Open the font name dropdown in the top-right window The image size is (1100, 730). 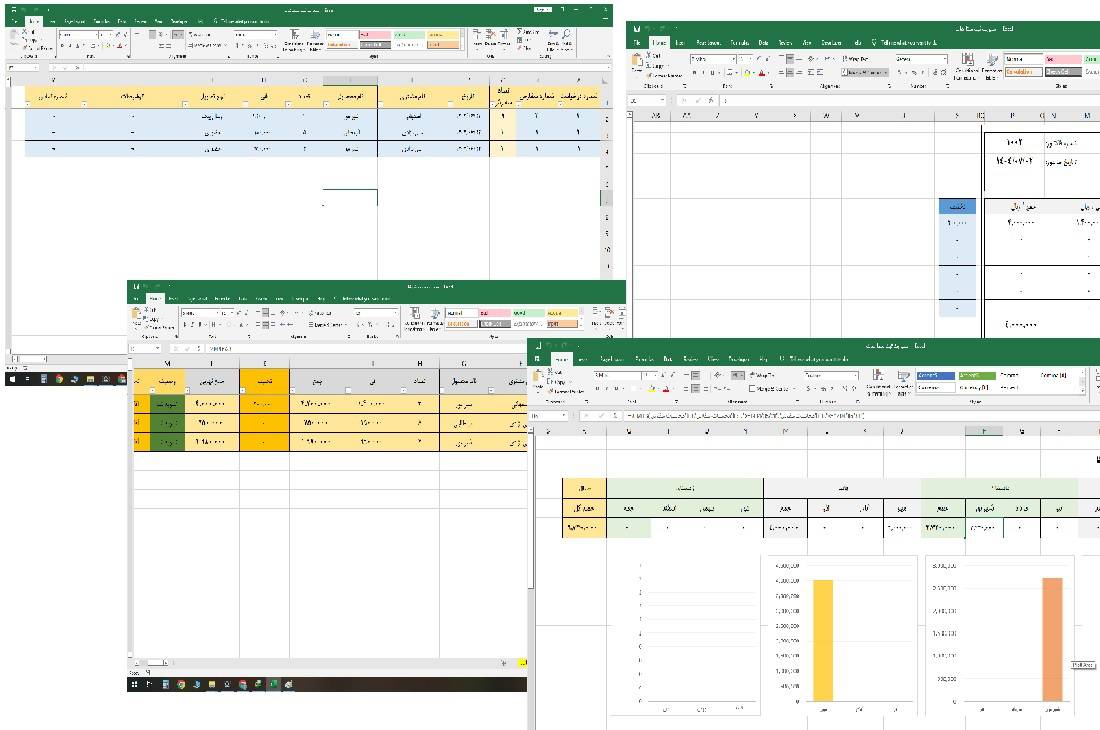[x=732, y=59]
